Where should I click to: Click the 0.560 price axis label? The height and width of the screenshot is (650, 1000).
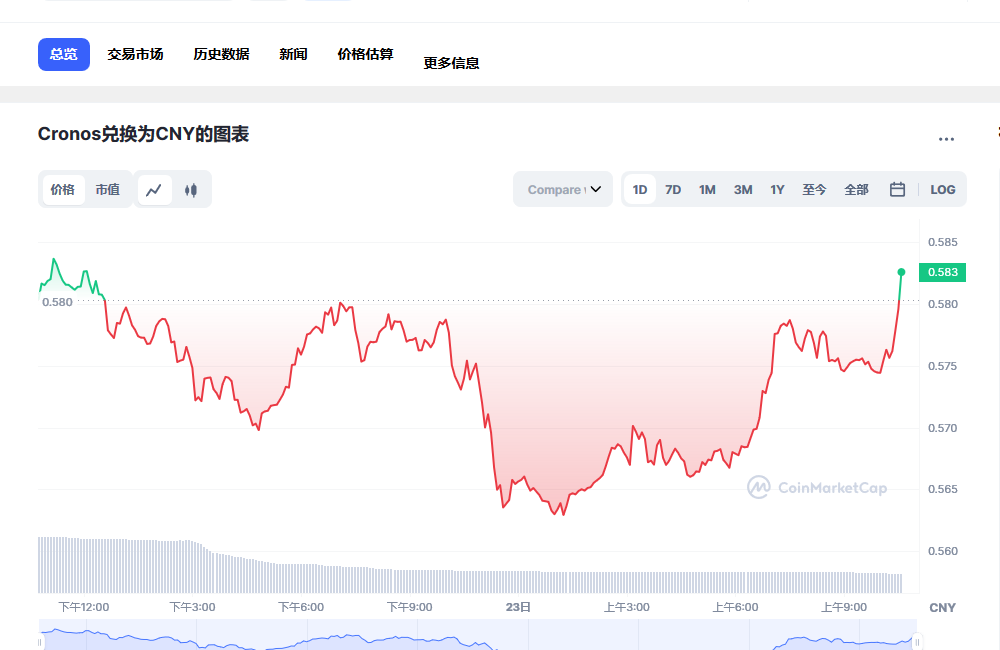[943, 551]
